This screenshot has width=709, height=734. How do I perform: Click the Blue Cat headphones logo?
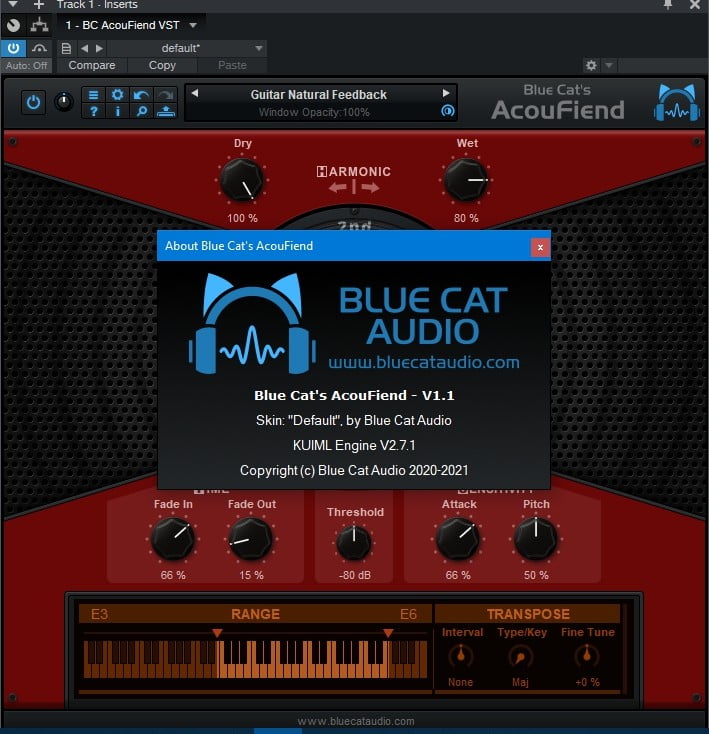(676, 103)
